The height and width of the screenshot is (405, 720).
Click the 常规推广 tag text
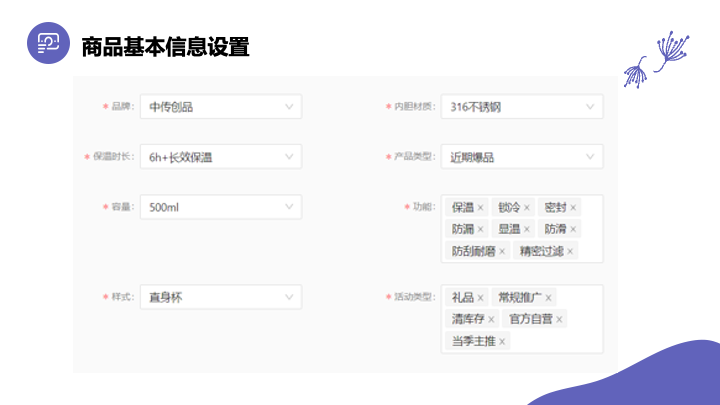(520, 298)
